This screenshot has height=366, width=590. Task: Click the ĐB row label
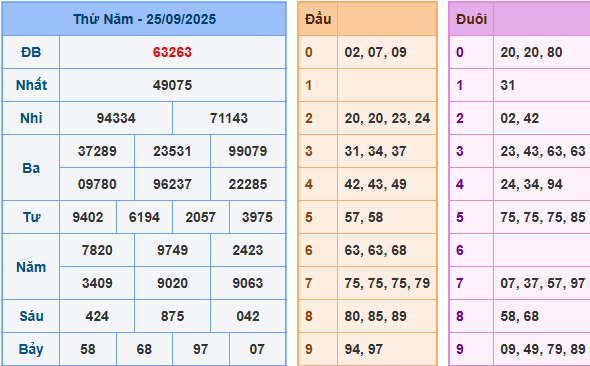[31, 52]
